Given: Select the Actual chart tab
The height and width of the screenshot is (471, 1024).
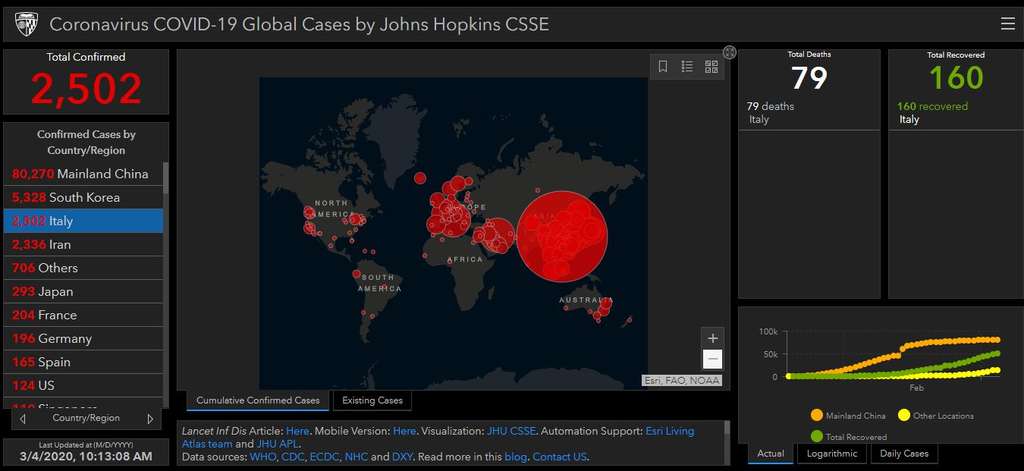Looking at the screenshot, I should [771, 453].
